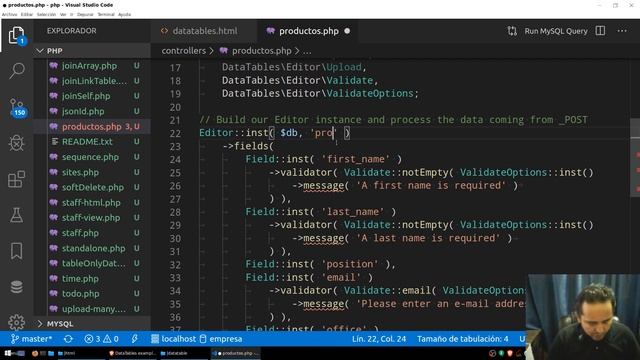640x360 pixels.
Task: Open the Ayuda menu
Action: coord(124,14)
